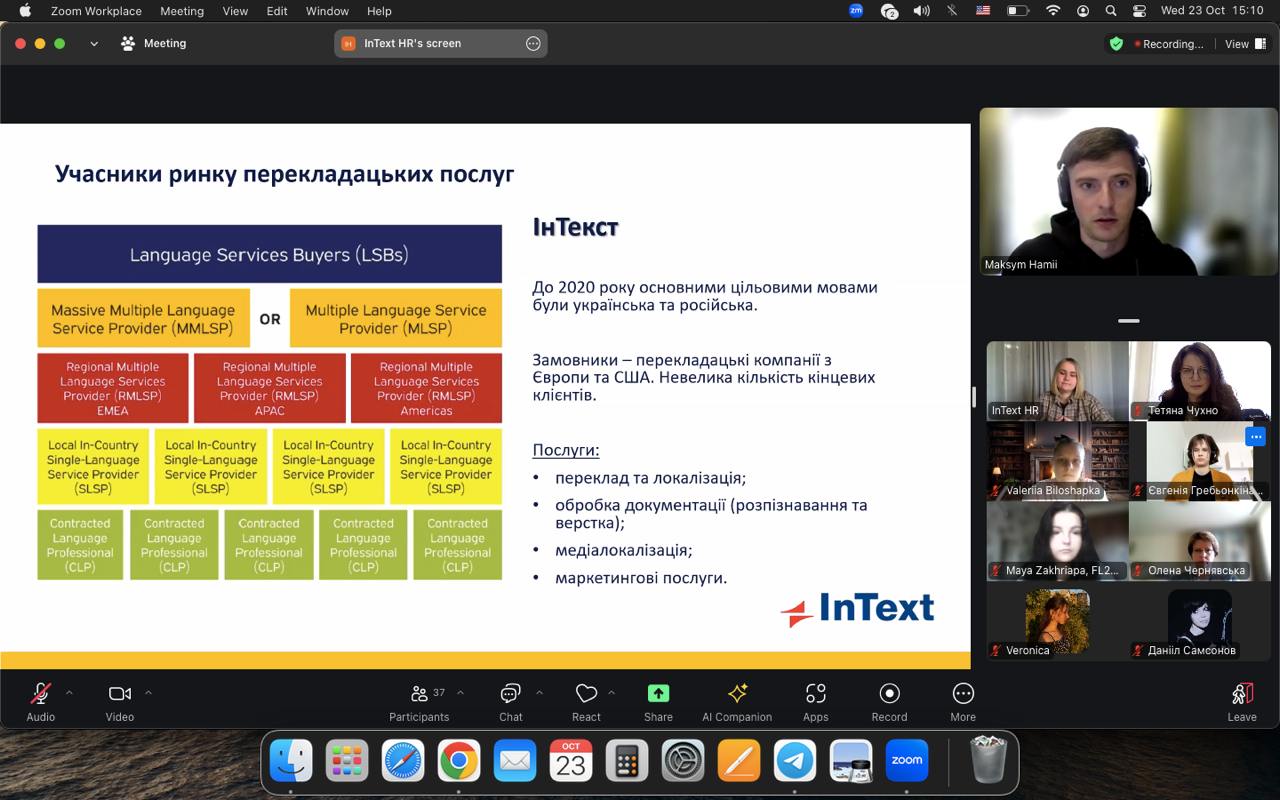Open Control Center in menu bar

point(1139,11)
